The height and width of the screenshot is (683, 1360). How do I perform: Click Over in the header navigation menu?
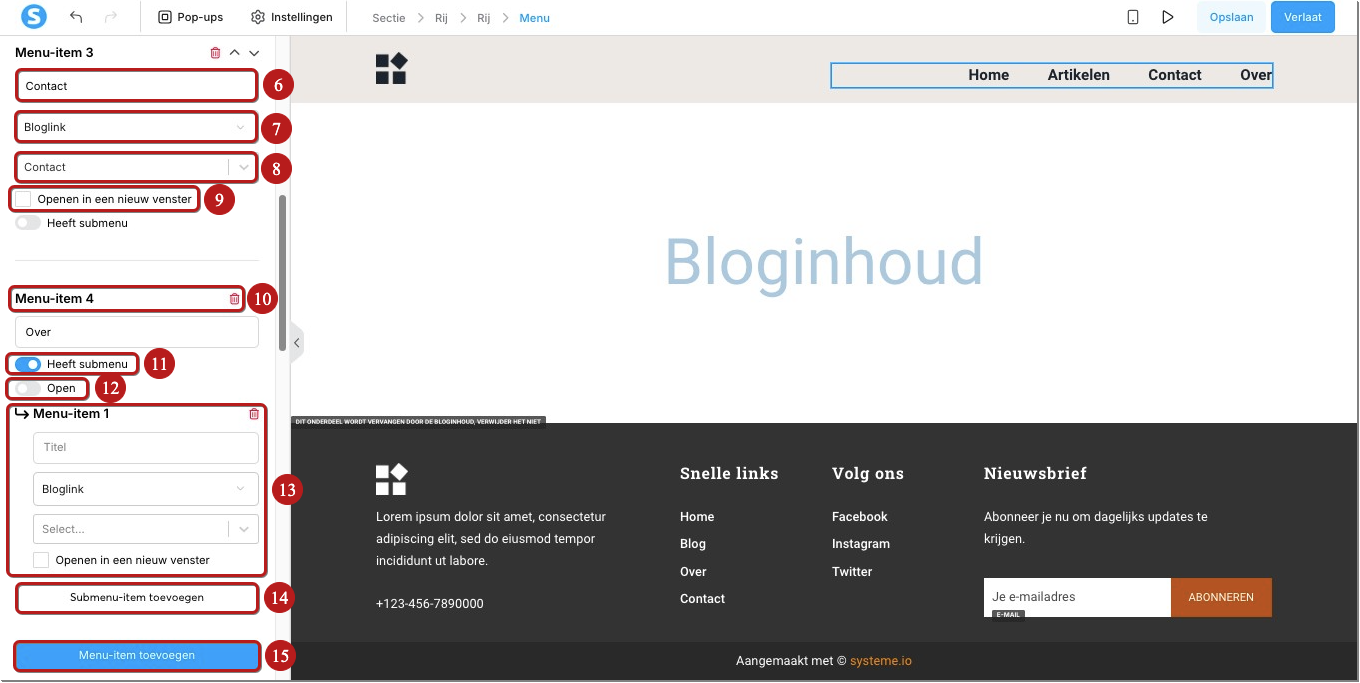point(1256,75)
